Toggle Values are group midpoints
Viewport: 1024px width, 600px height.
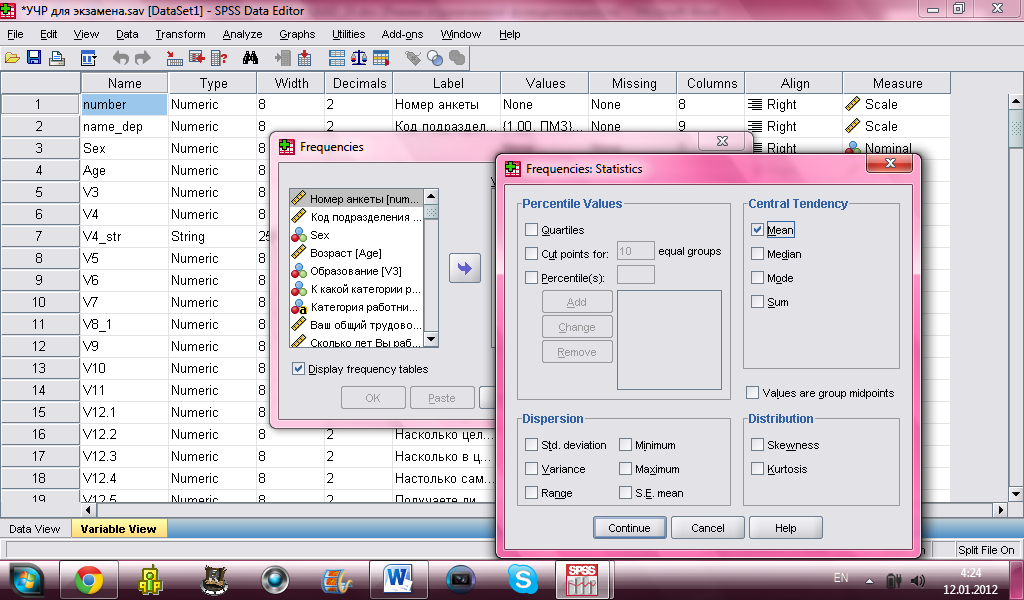[x=752, y=392]
